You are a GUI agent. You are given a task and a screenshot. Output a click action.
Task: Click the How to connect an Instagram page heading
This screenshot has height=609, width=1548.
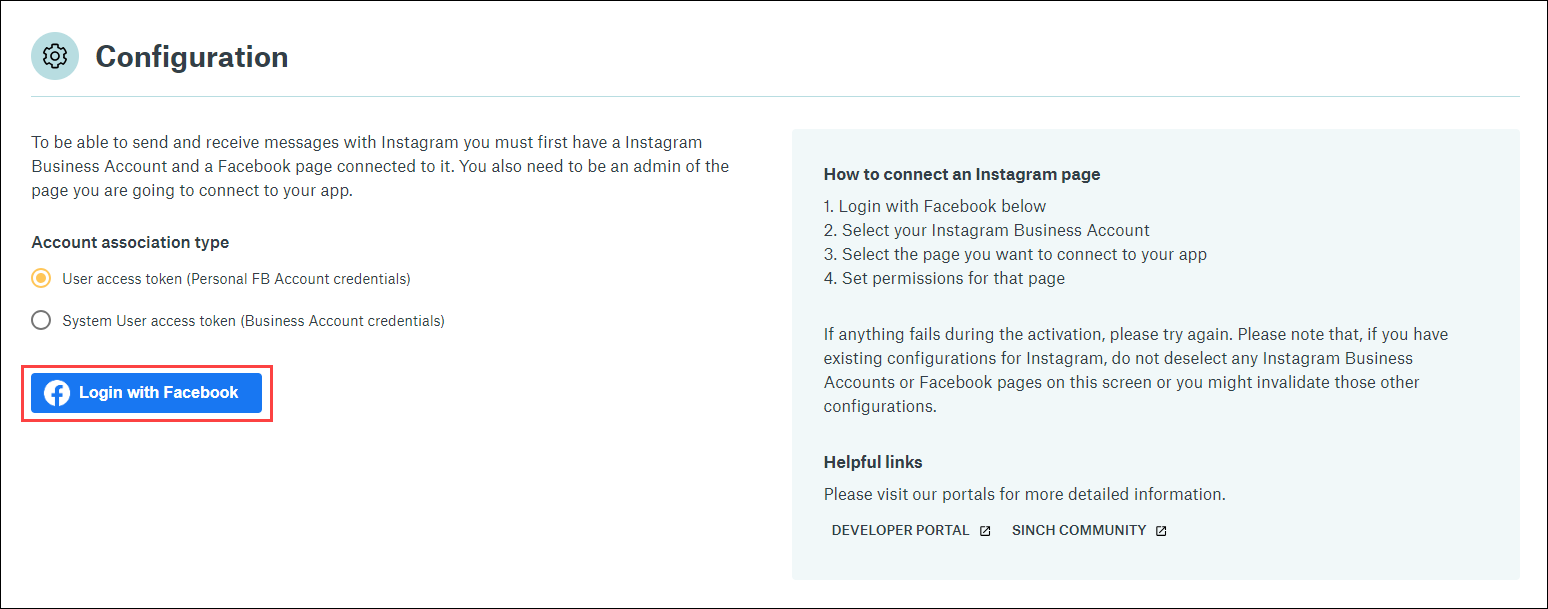pos(961,174)
